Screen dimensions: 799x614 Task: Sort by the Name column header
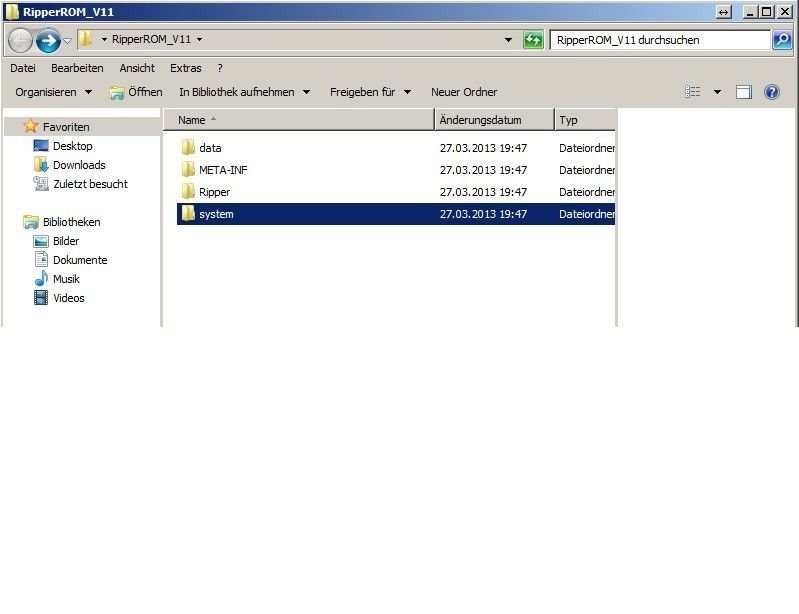point(300,120)
